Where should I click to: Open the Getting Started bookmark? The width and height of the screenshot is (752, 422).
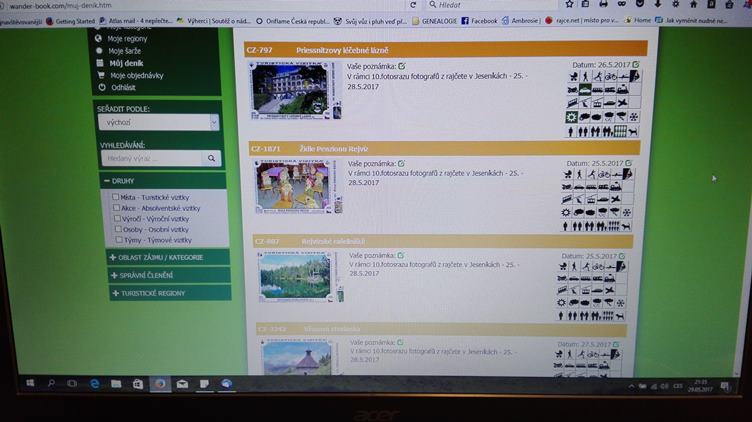(x=70, y=21)
